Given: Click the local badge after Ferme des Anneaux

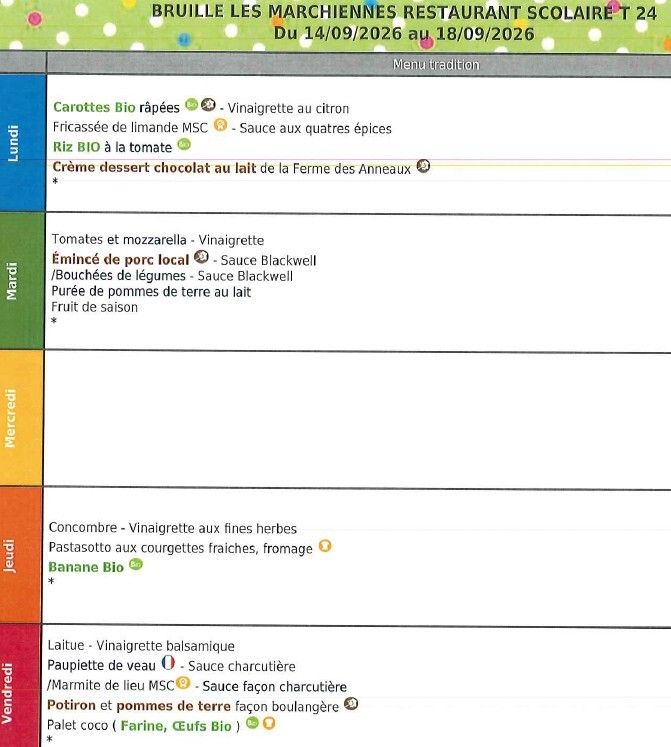Looking at the screenshot, I should pyautogui.click(x=423, y=166).
